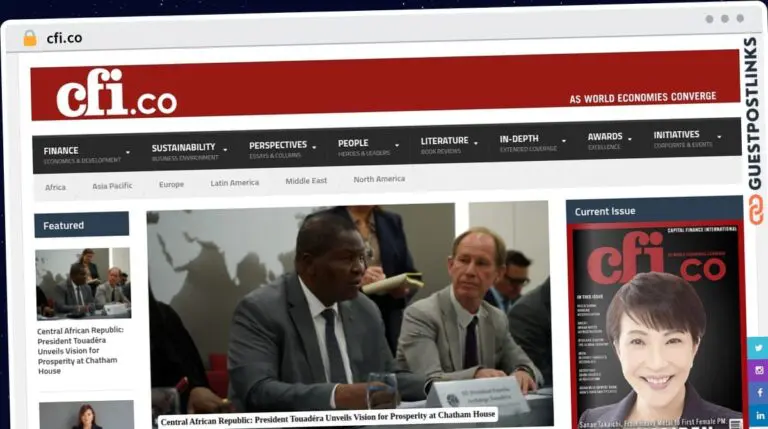Viewport: 768px width, 429px height.
Task: Open the Central African Republic featured article link
Action: 82,349
